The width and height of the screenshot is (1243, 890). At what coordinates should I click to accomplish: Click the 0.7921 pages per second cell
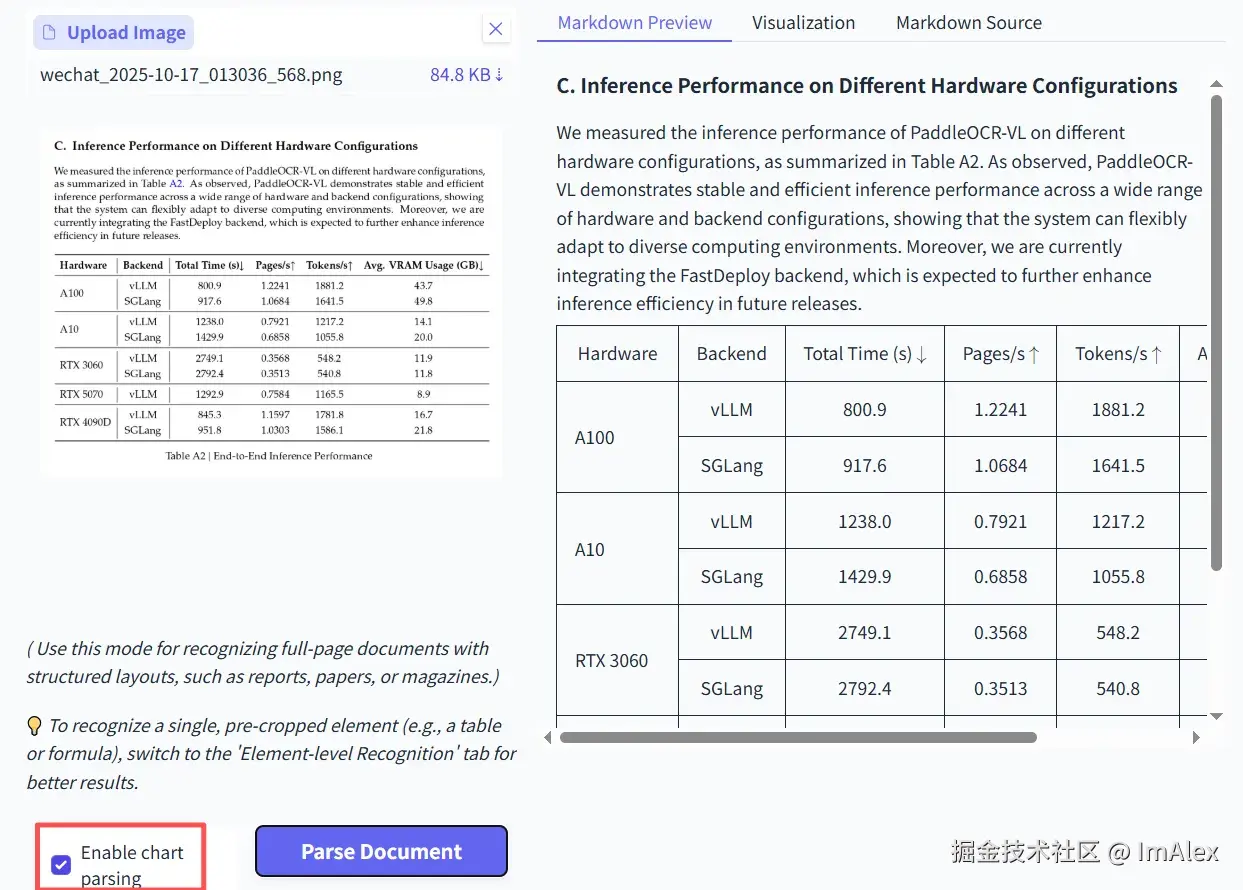pyautogui.click(x=1001, y=521)
